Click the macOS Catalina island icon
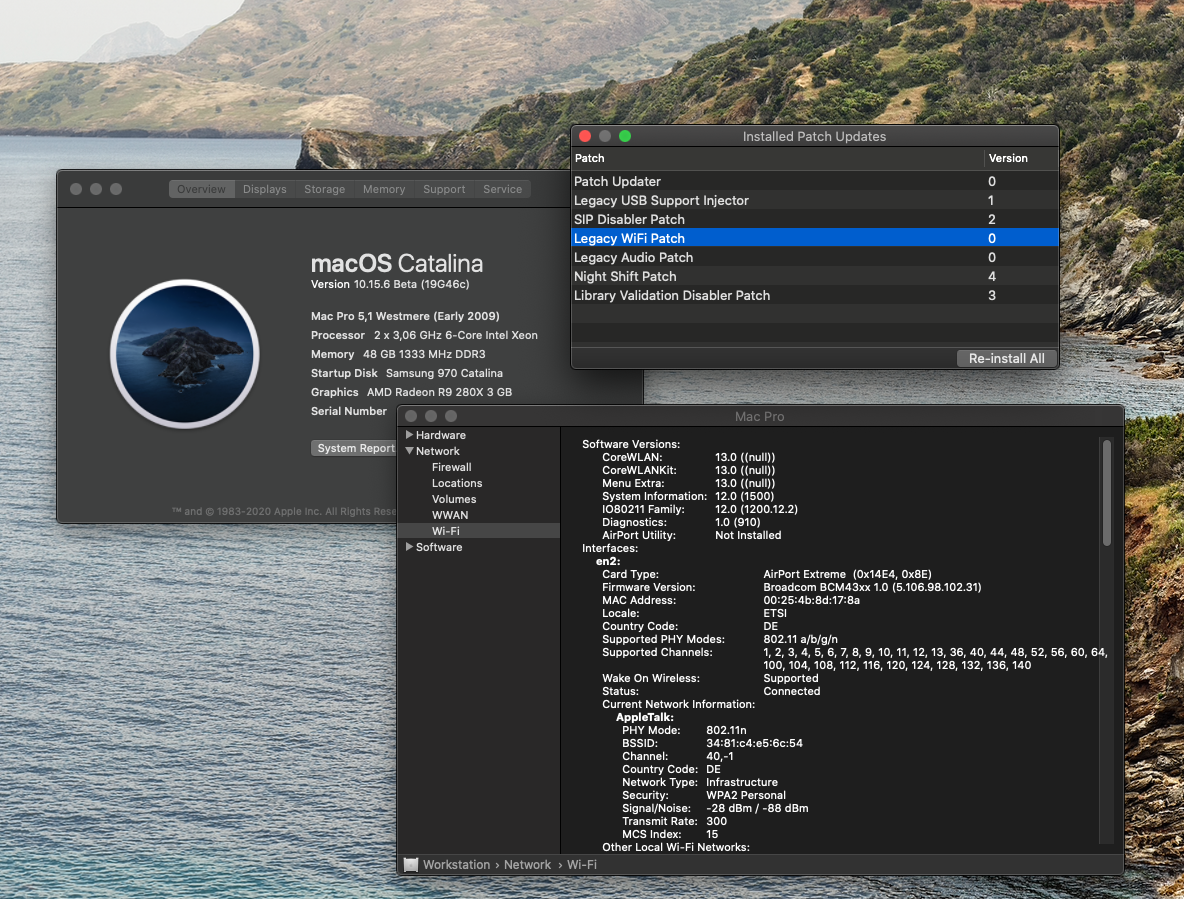Image resolution: width=1184 pixels, height=899 pixels. [185, 354]
